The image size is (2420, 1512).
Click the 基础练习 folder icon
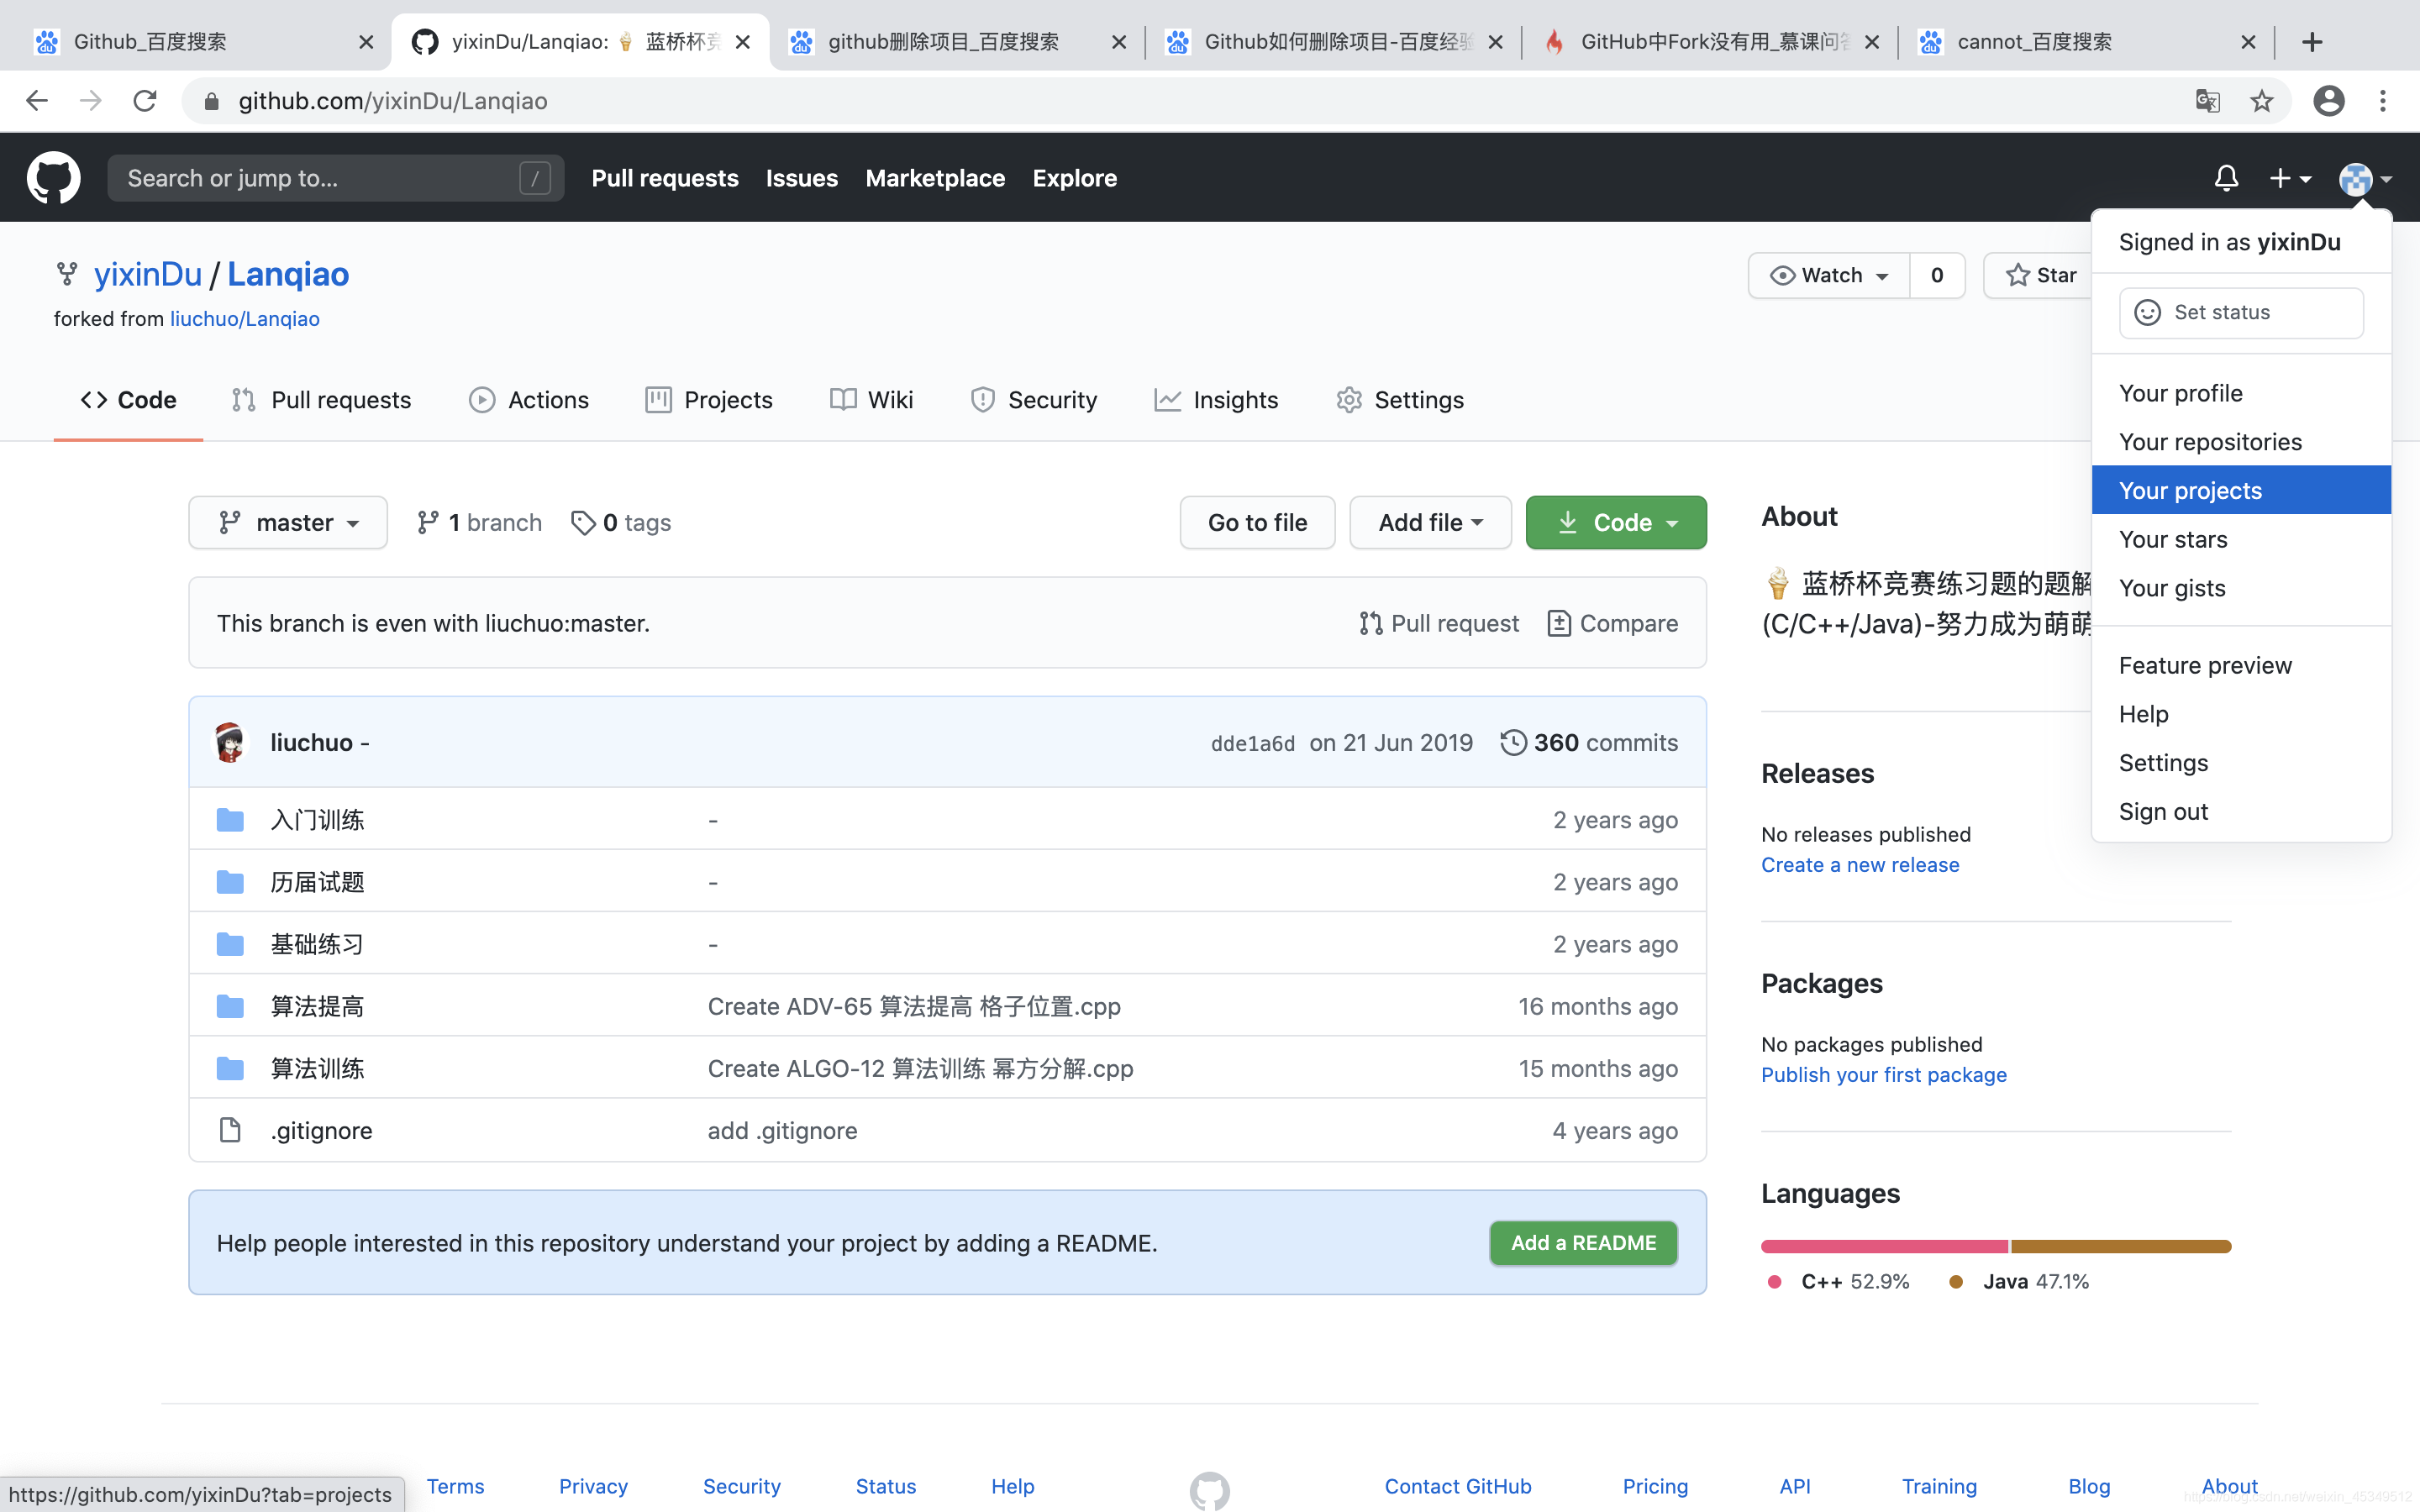230,944
